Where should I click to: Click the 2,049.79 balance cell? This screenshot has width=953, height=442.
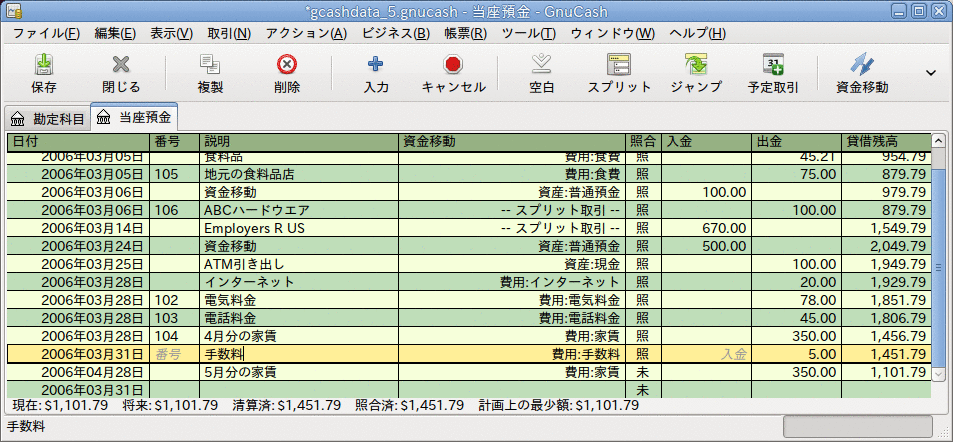pyautogui.click(x=886, y=246)
